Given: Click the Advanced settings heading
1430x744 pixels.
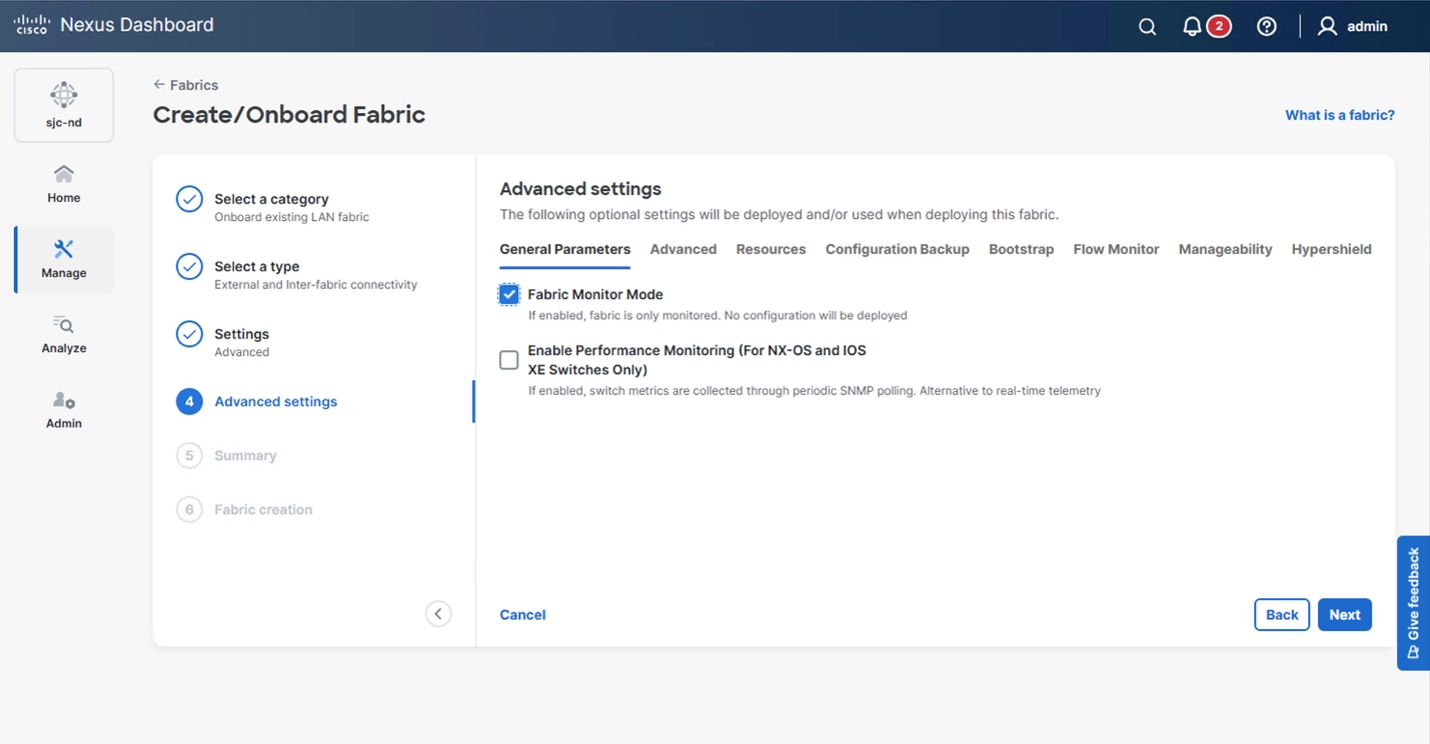Looking at the screenshot, I should pos(580,189).
